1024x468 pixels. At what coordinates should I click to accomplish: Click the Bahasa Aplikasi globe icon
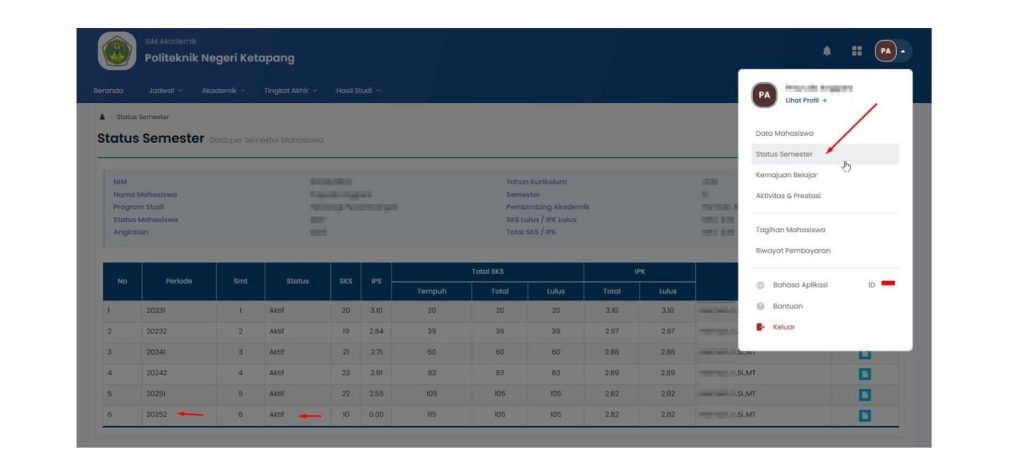pos(761,285)
